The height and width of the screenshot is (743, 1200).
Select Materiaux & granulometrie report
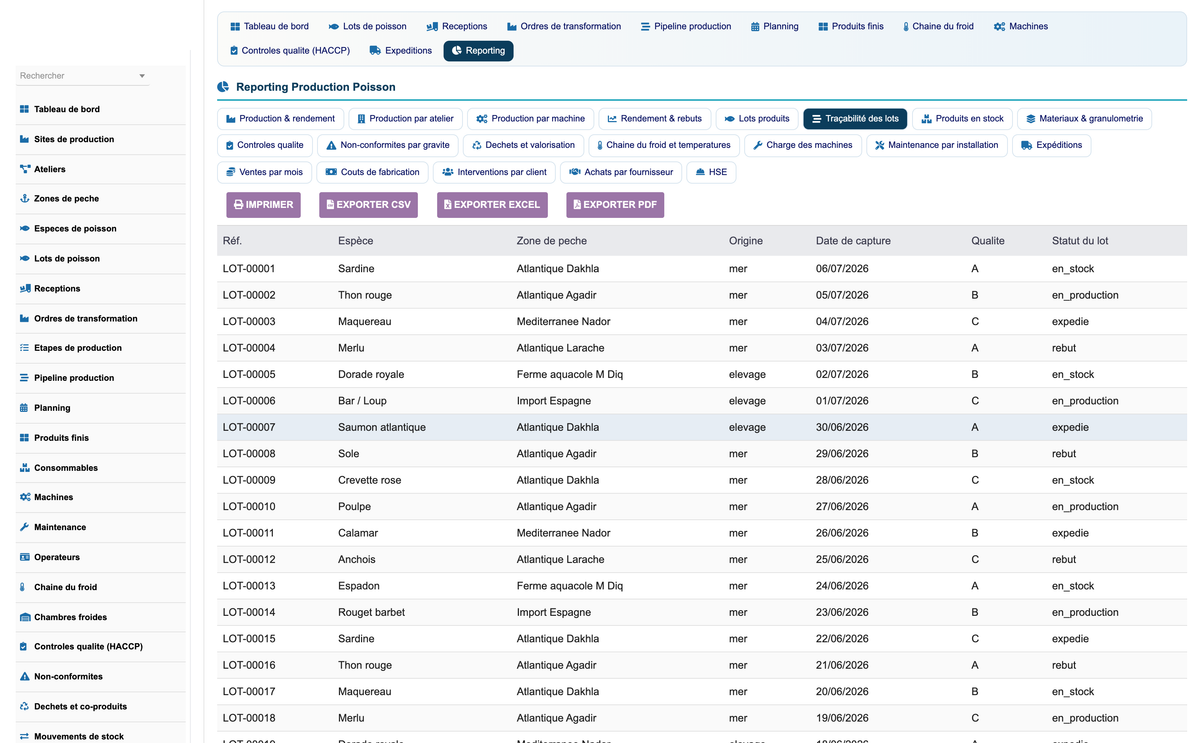[1085, 119]
